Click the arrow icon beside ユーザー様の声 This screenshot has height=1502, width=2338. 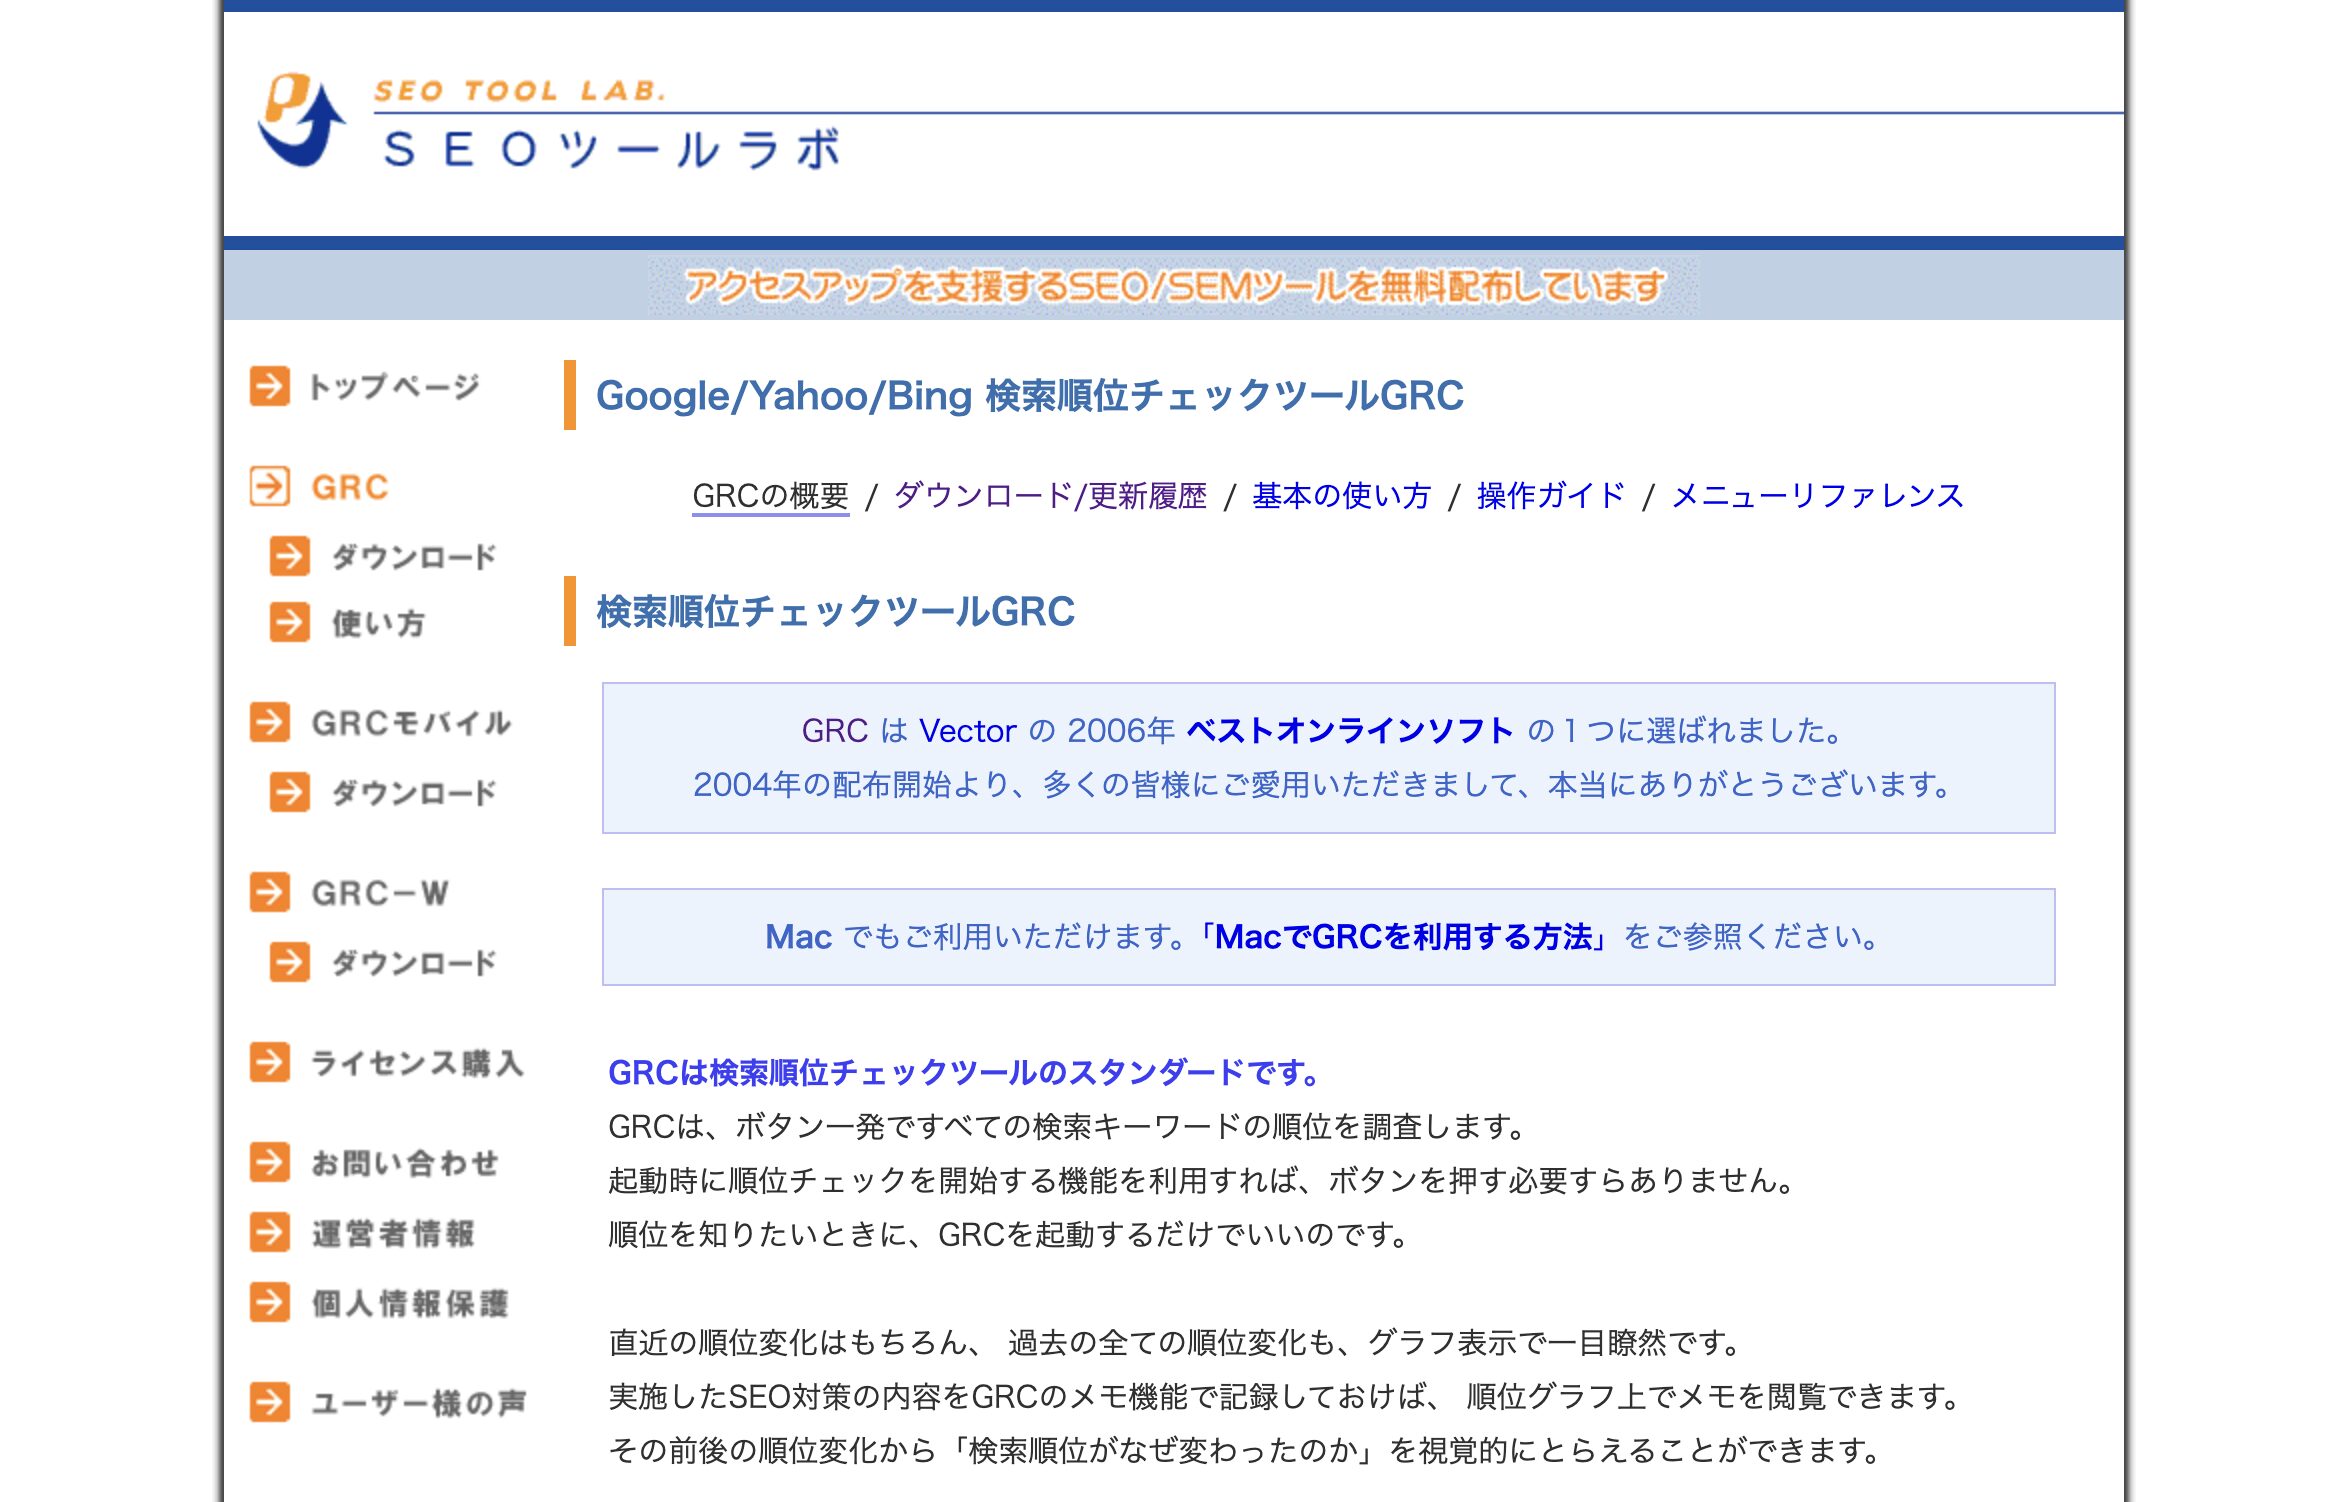[270, 1402]
